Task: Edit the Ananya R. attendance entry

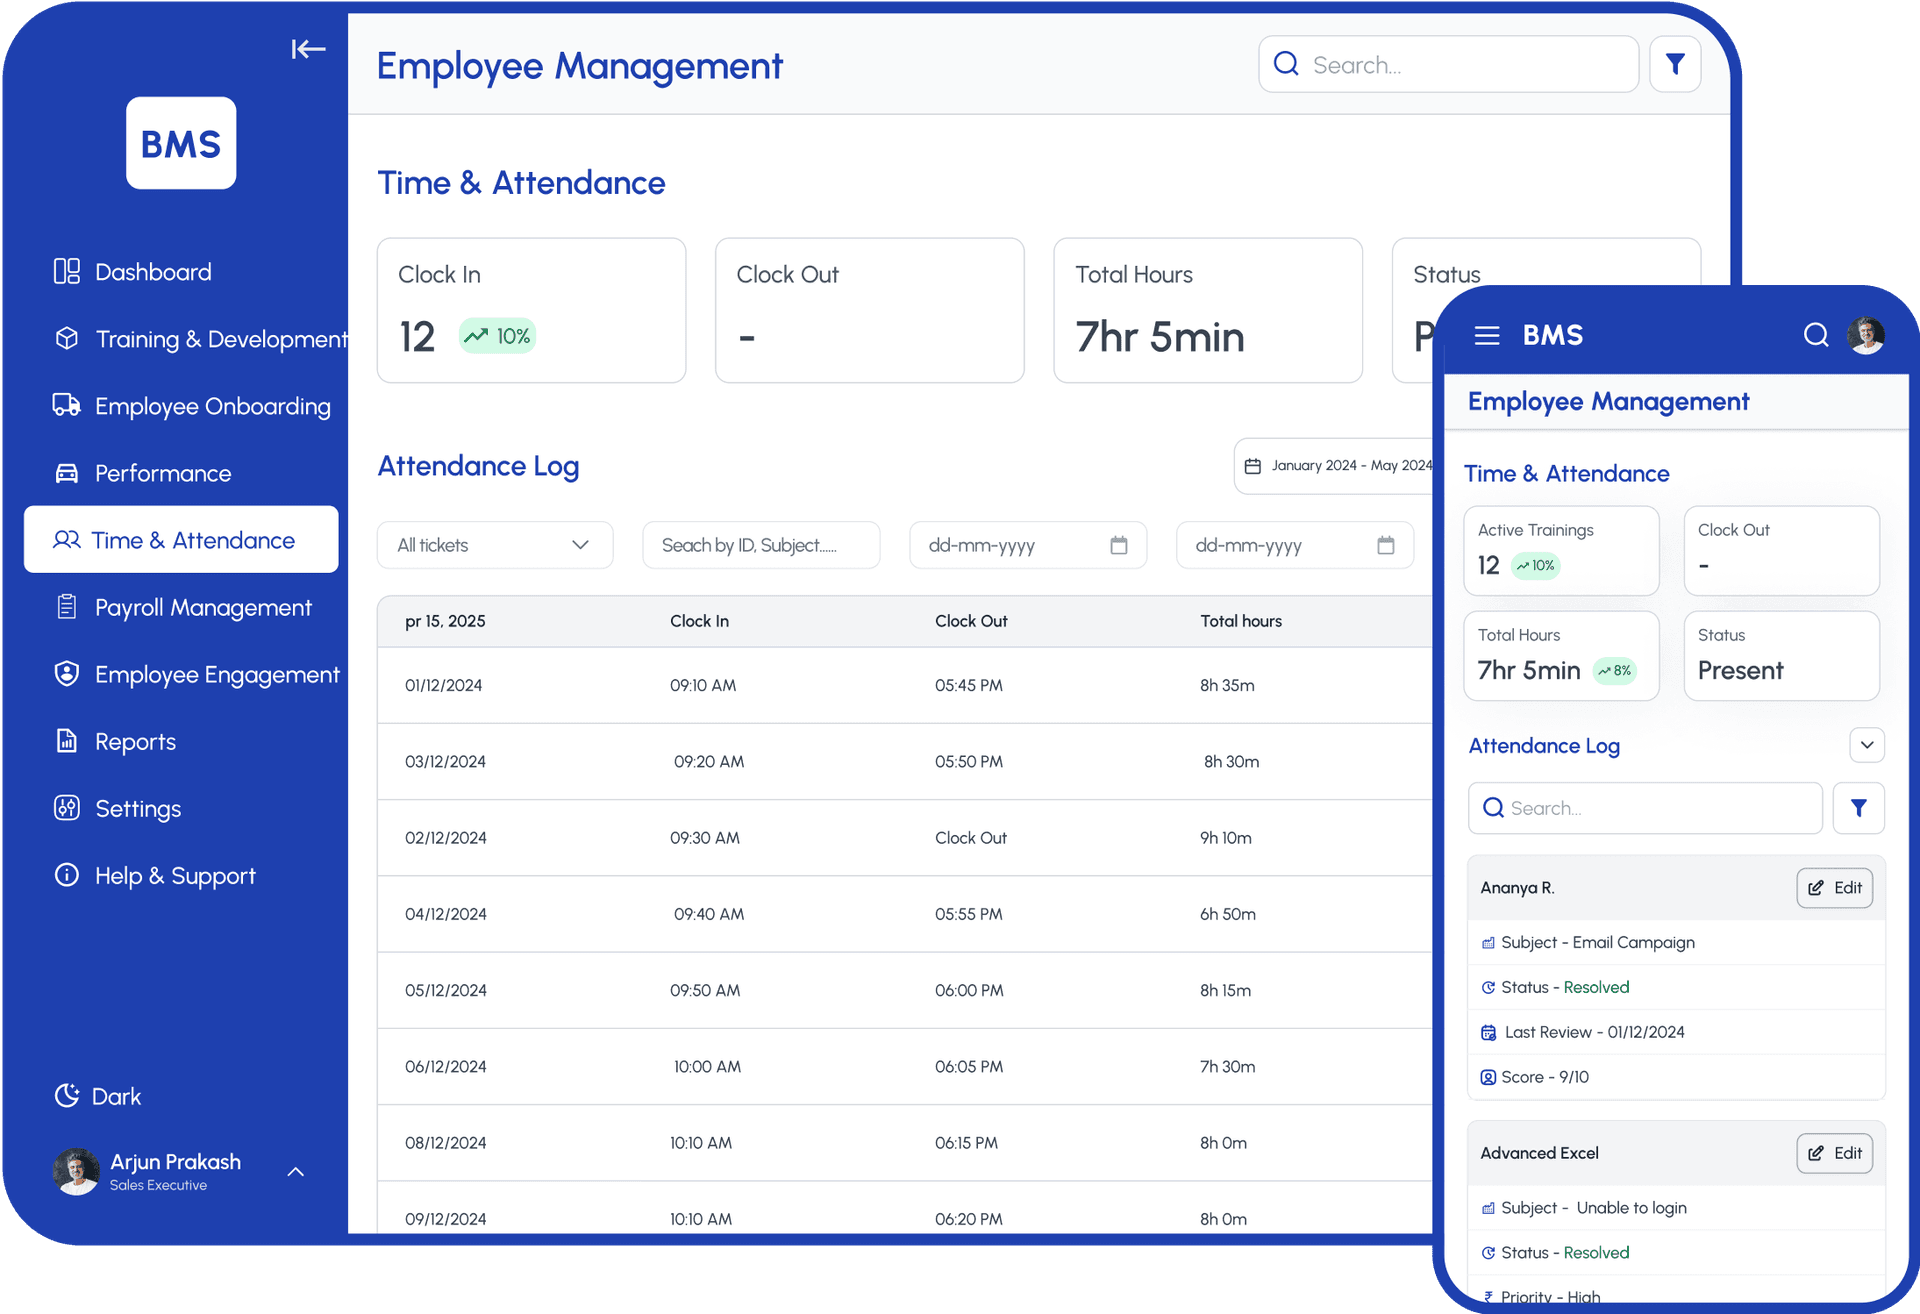Action: click(x=1834, y=887)
